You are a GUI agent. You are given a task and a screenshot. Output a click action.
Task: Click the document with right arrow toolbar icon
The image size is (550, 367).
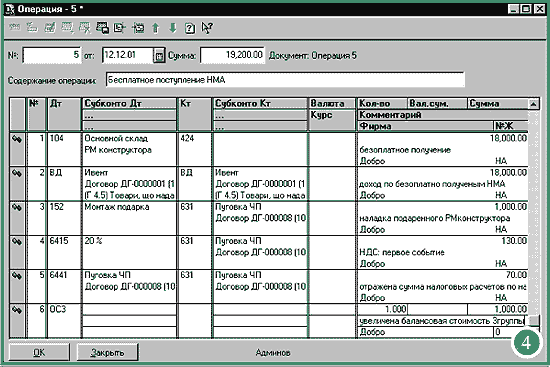pos(120,27)
